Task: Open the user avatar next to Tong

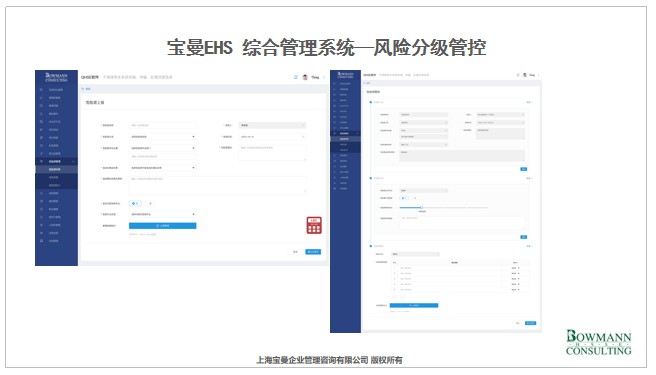Action: pos(305,77)
